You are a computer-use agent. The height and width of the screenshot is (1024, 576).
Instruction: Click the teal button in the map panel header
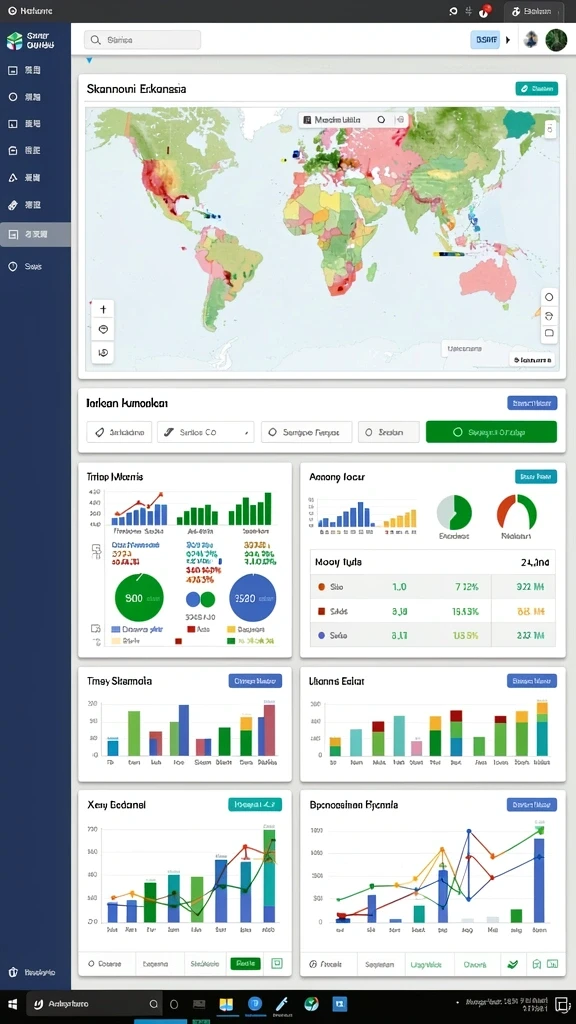(536, 89)
